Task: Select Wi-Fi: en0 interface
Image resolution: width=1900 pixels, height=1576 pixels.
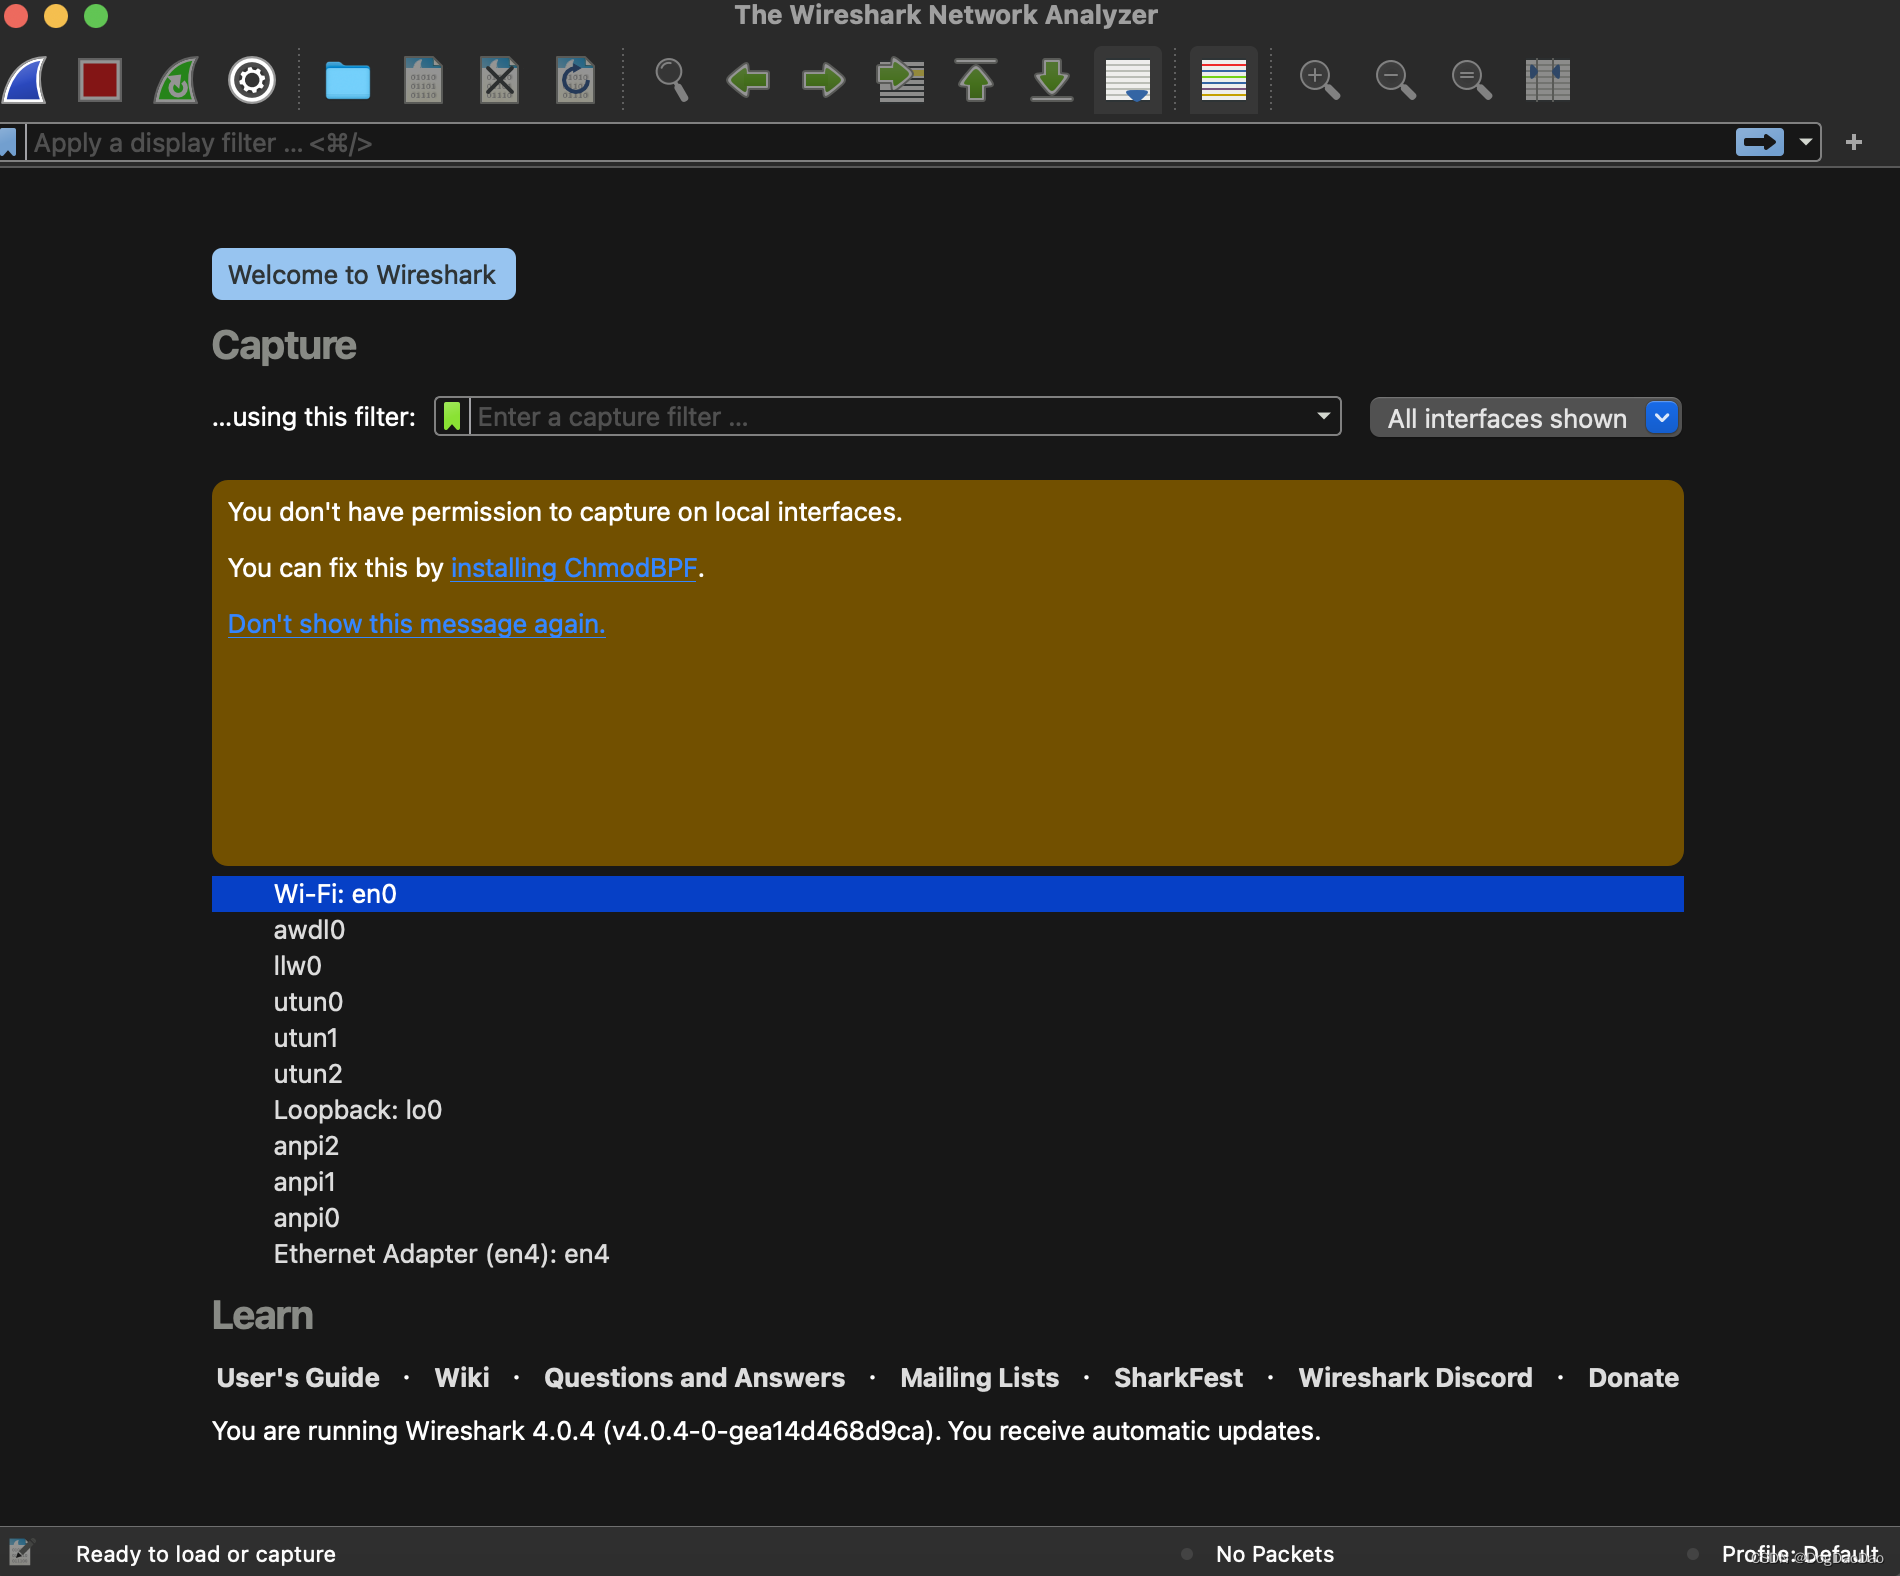Action: [x=948, y=894]
